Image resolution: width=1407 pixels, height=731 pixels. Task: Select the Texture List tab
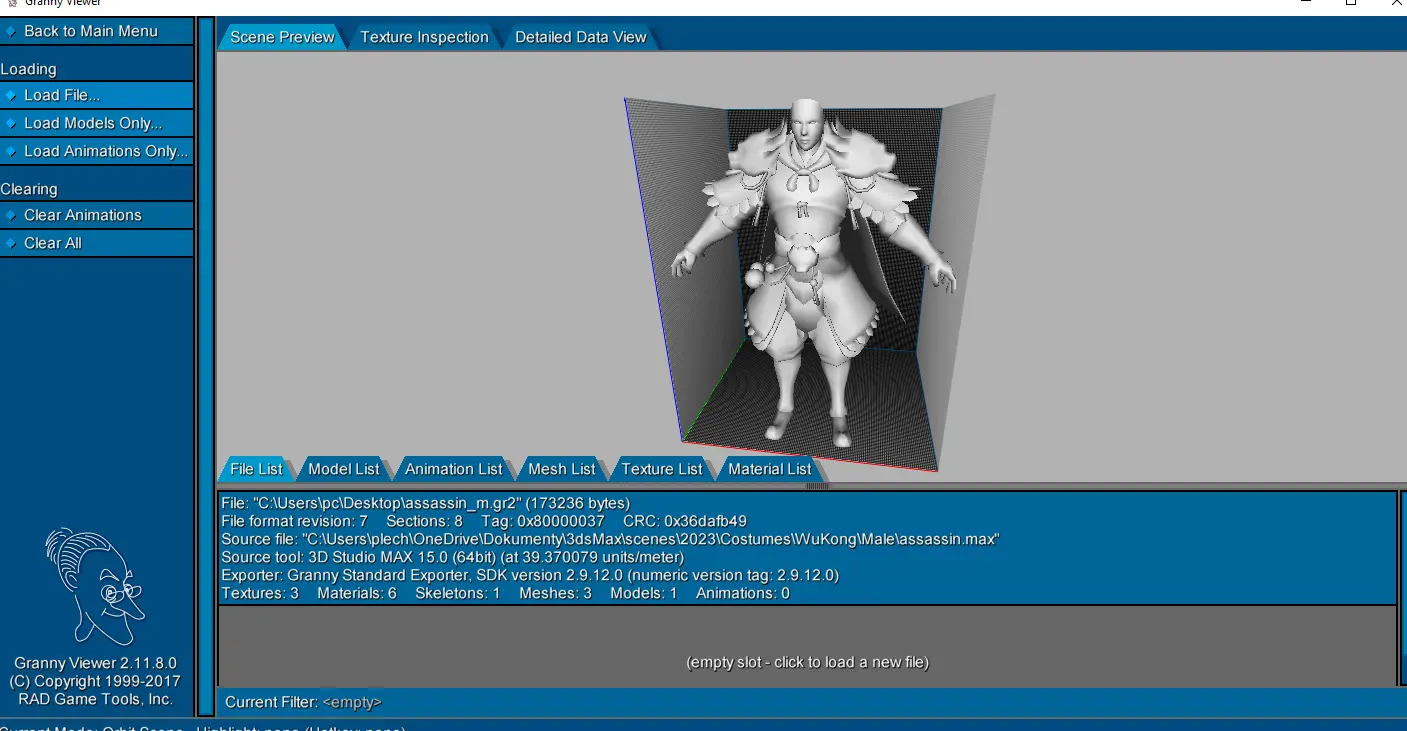pyautogui.click(x=661, y=469)
